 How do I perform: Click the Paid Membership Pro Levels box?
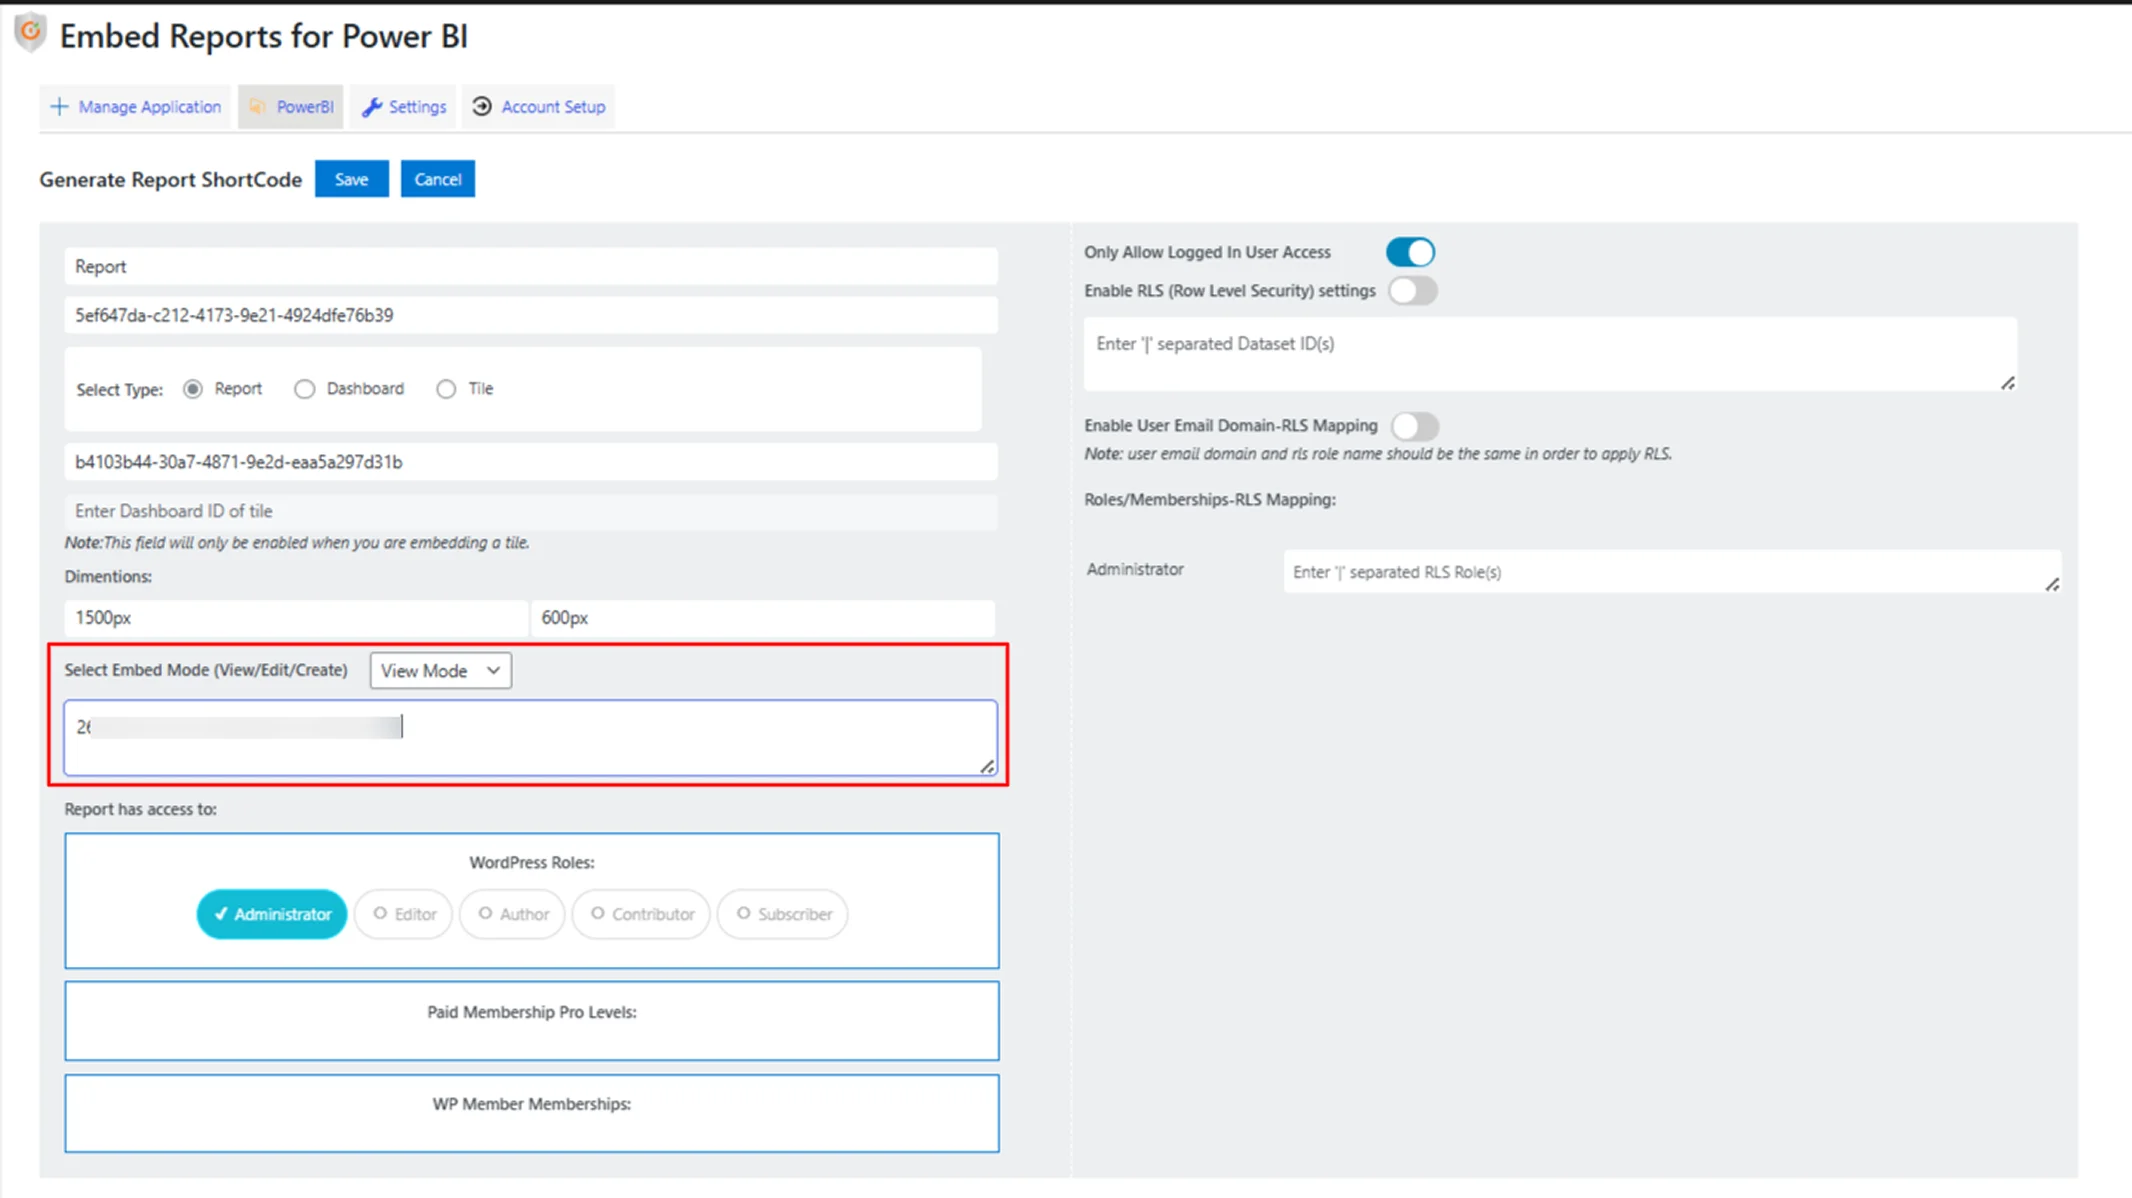532,1020
